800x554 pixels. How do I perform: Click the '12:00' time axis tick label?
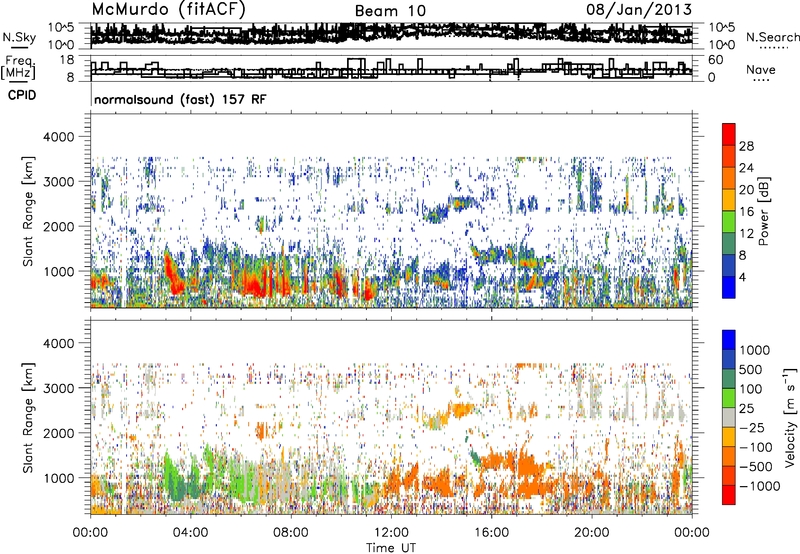[x=391, y=533]
